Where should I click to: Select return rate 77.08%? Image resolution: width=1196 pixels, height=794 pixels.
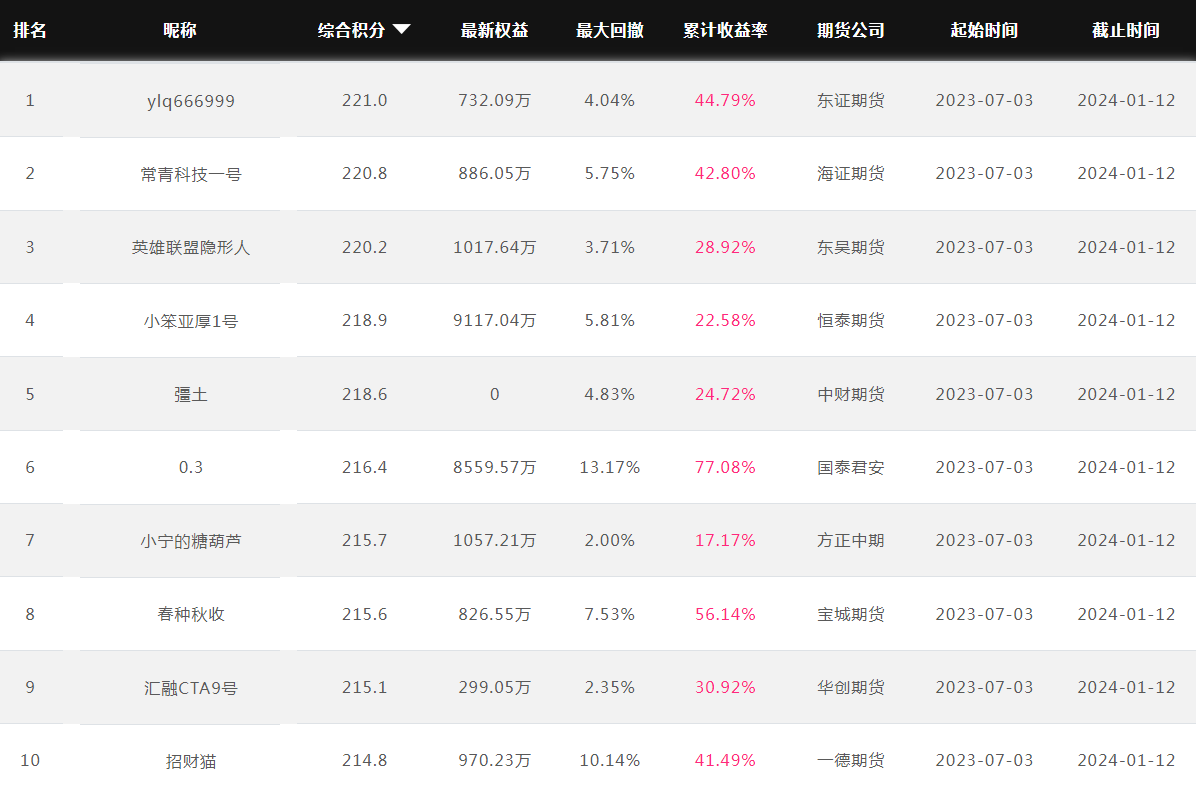coord(725,468)
